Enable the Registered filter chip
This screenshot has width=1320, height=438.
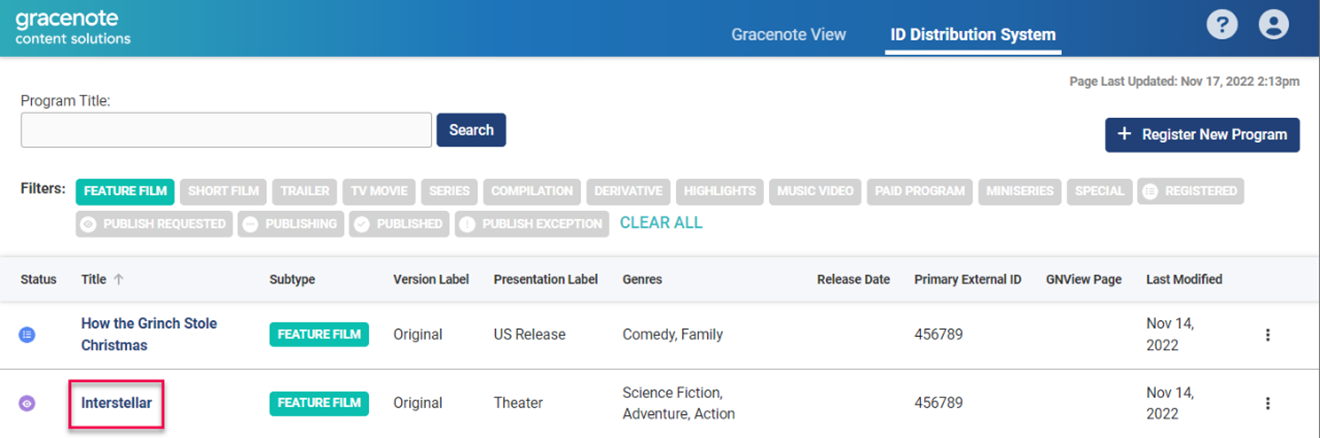(x=1190, y=191)
